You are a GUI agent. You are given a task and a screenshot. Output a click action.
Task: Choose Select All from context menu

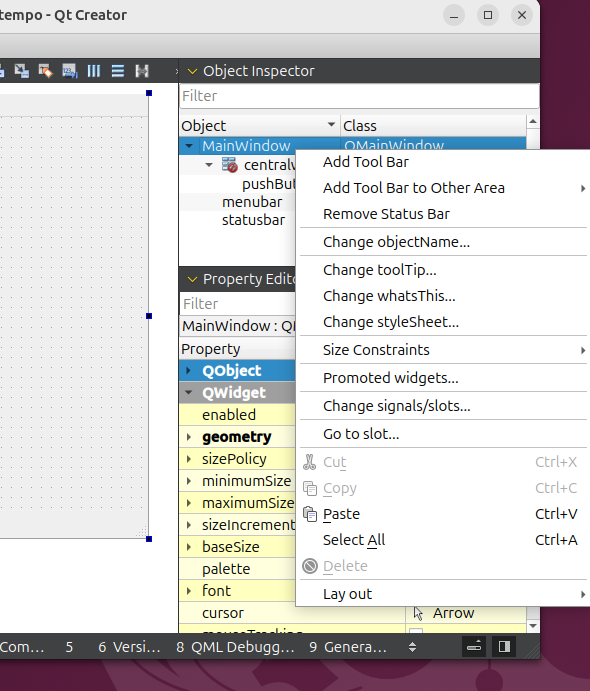click(x=444, y=540)
